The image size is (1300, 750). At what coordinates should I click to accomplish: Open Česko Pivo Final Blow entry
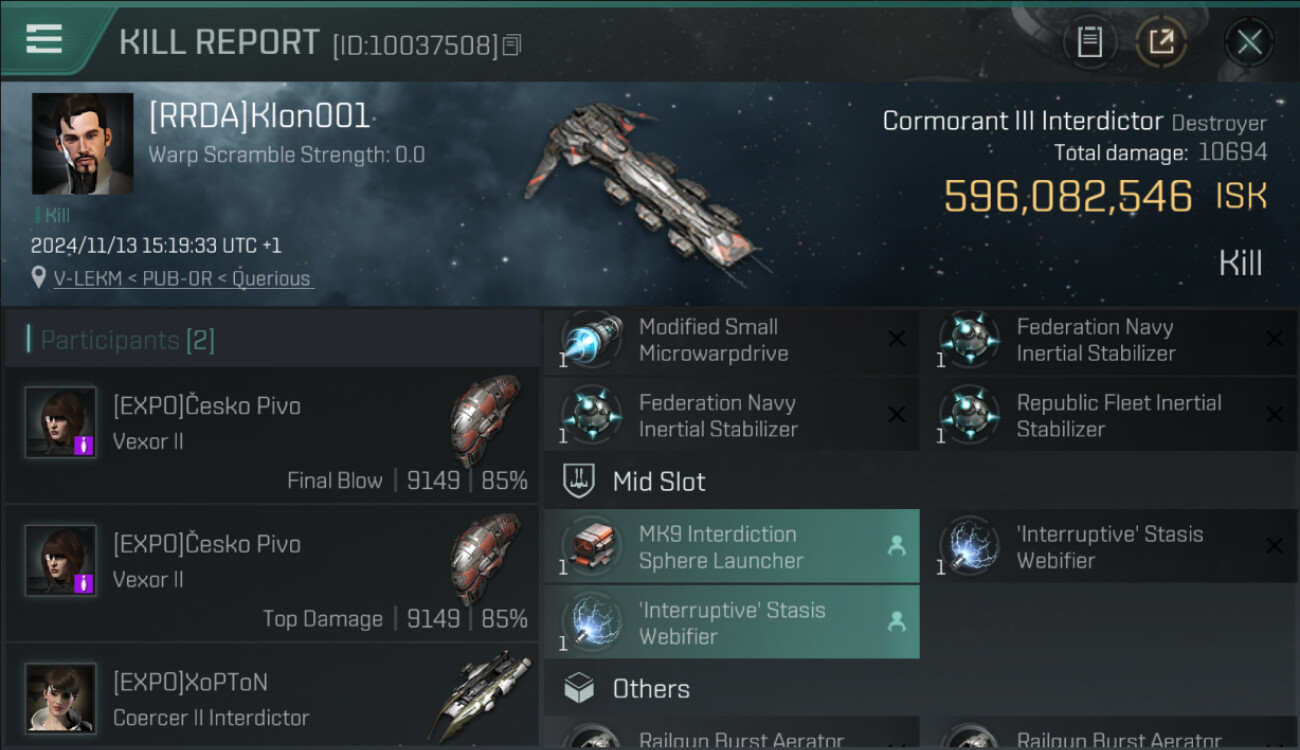point(272,436)
